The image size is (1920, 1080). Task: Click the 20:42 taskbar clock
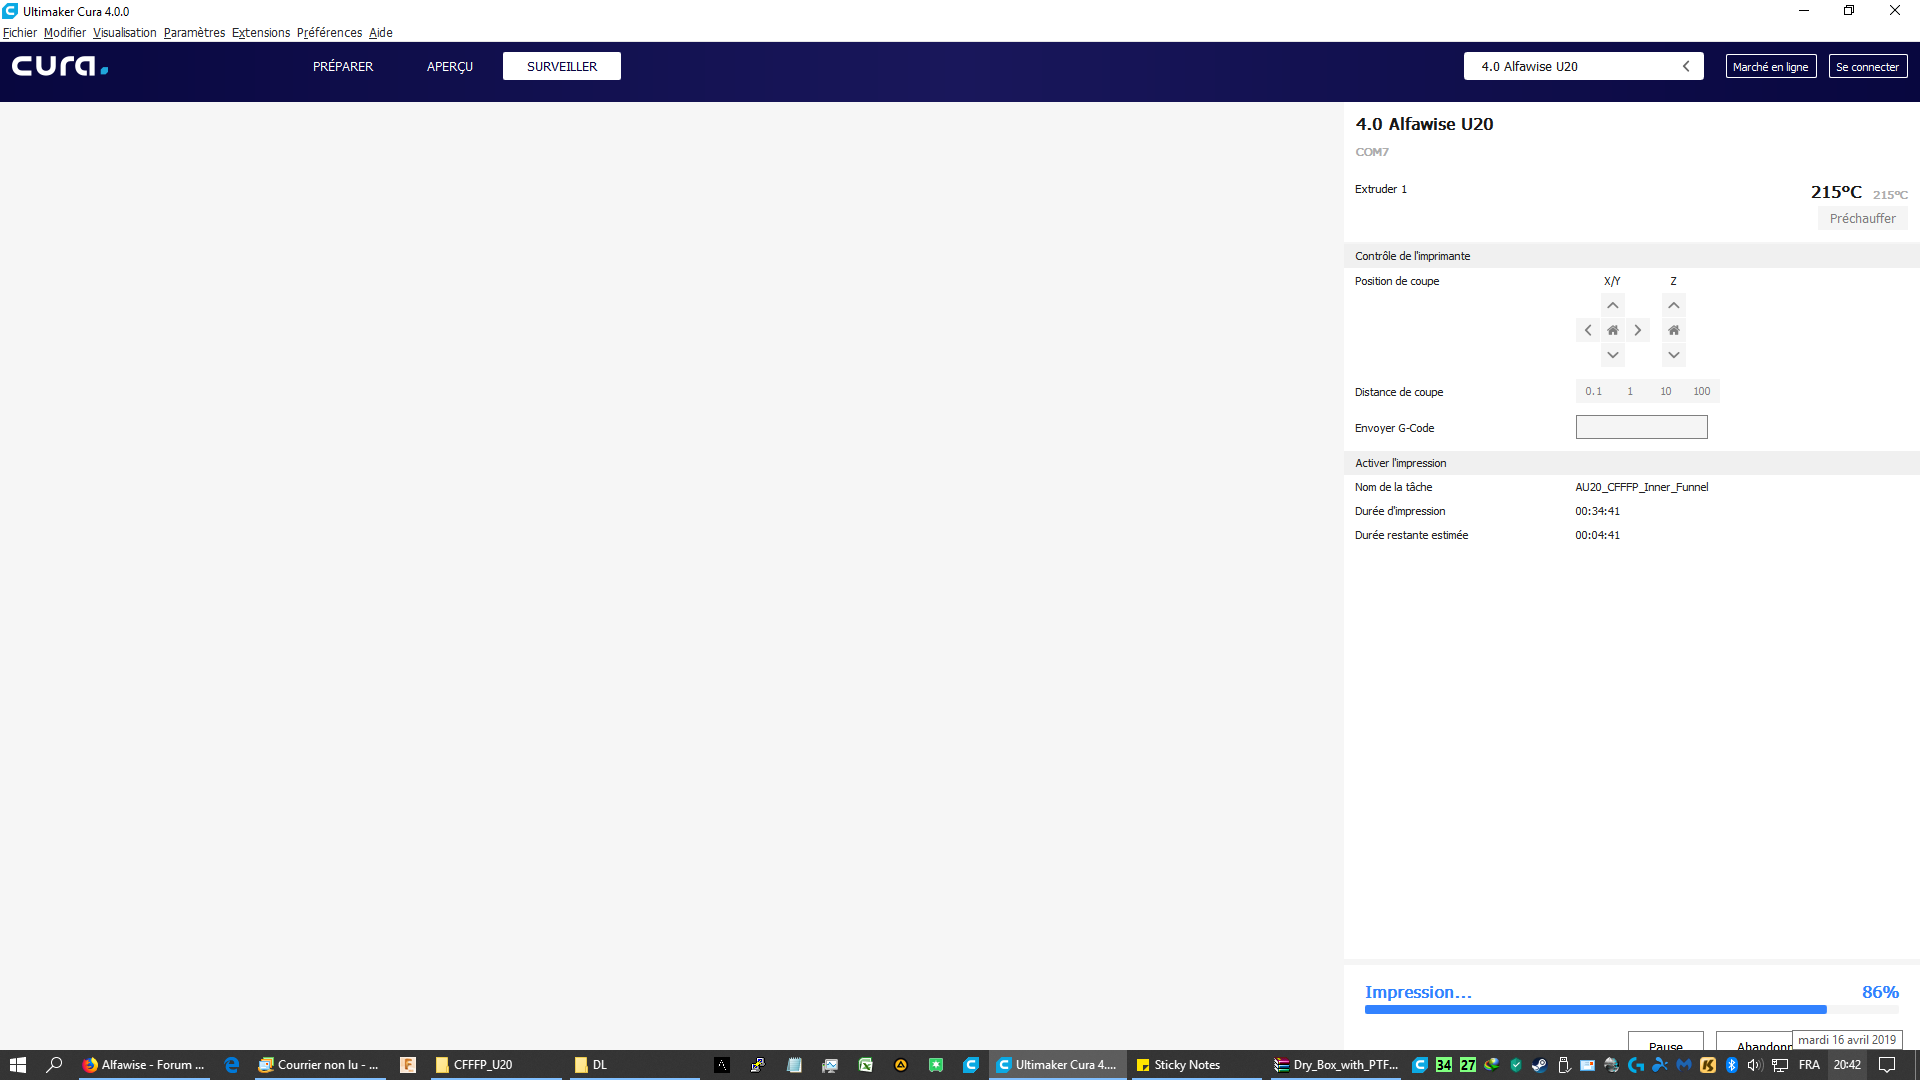click(x=1847, y=1065)
